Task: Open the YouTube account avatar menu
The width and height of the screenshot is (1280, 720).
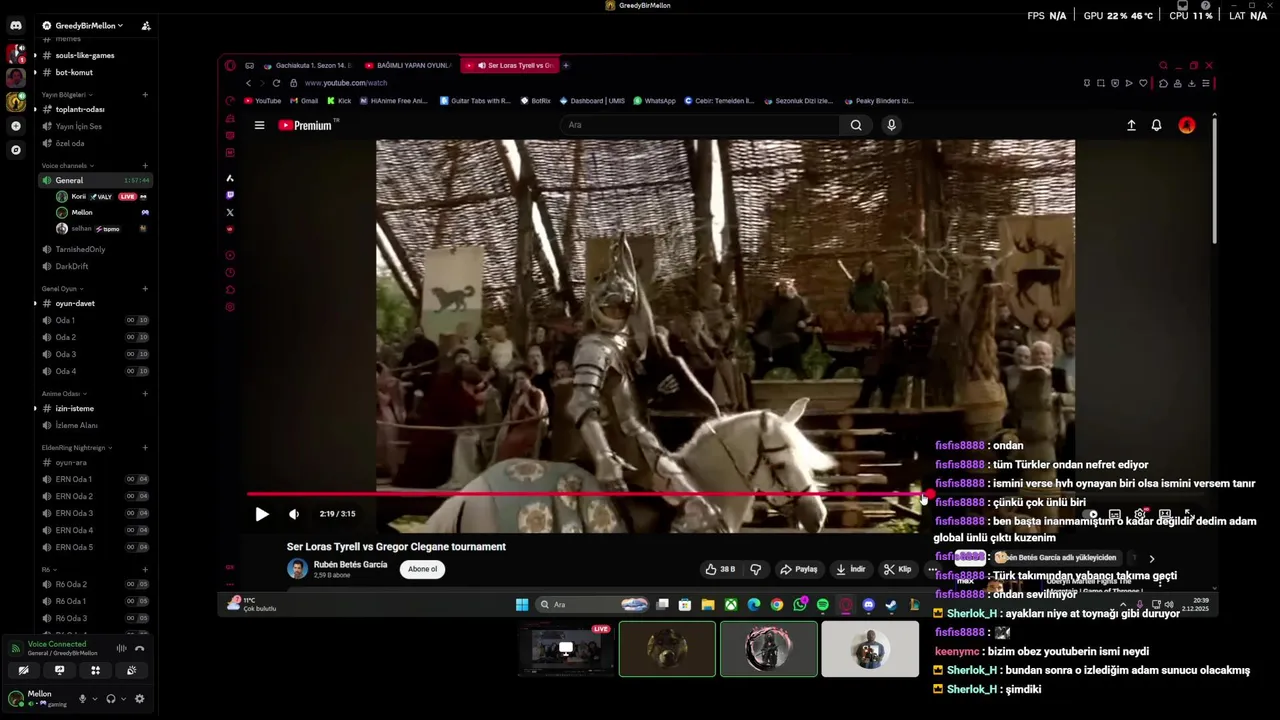Action: coord(1187,125)
